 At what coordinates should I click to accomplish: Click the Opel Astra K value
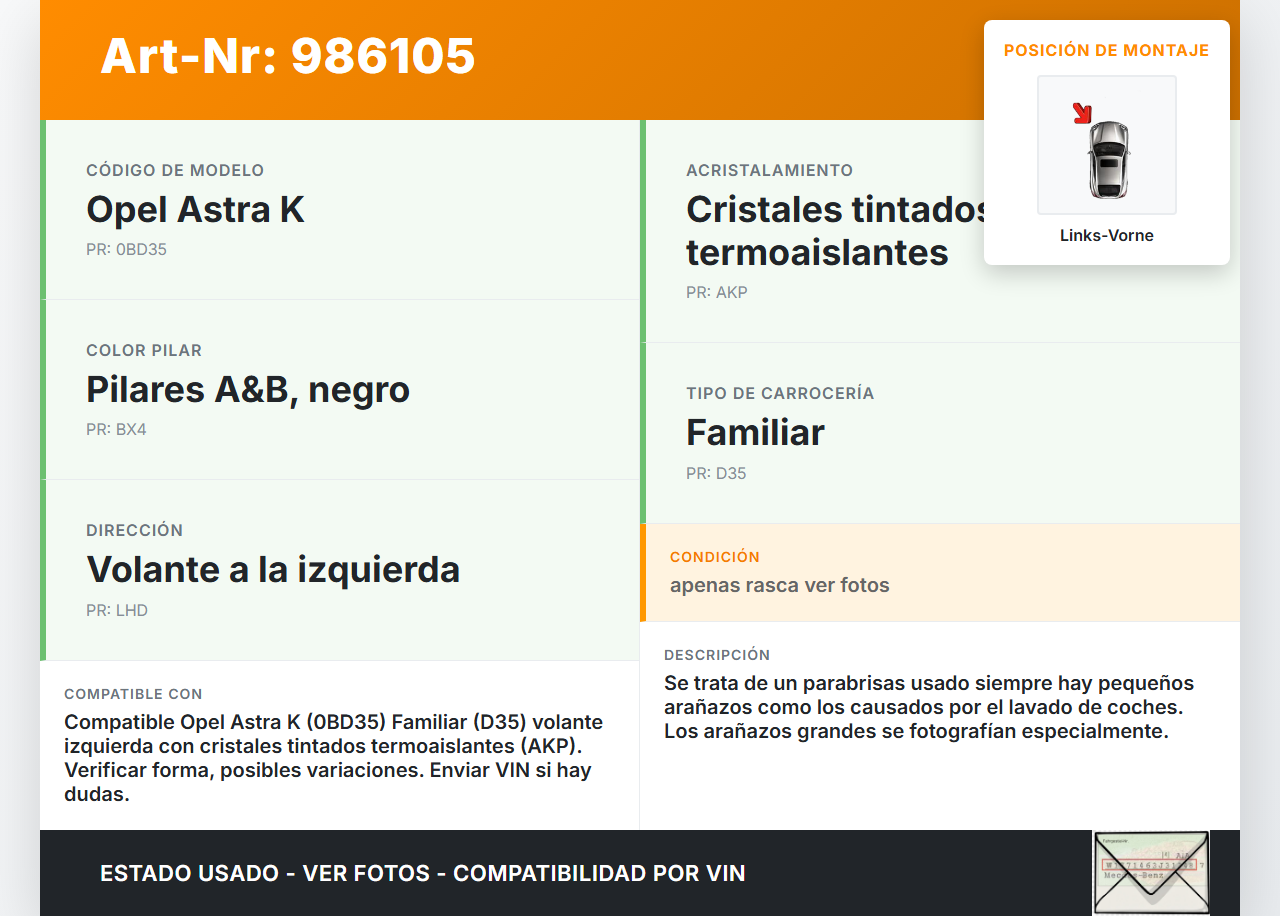point(195,210)
